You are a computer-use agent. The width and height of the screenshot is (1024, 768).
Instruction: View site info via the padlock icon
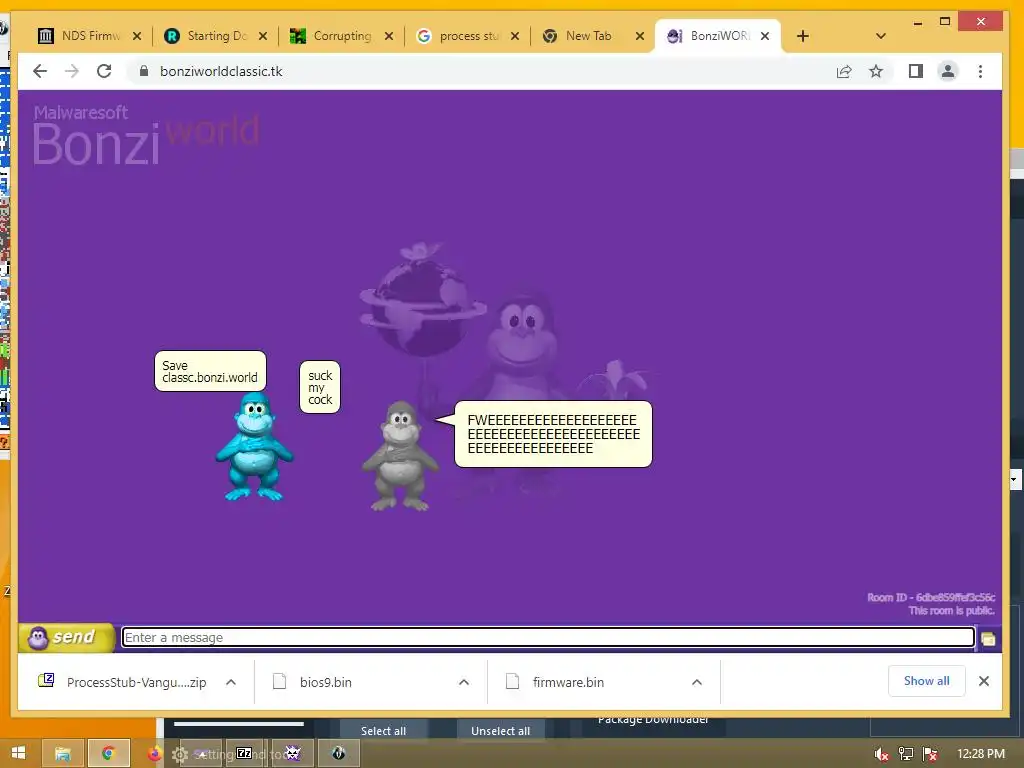click(x=144, y=71)
